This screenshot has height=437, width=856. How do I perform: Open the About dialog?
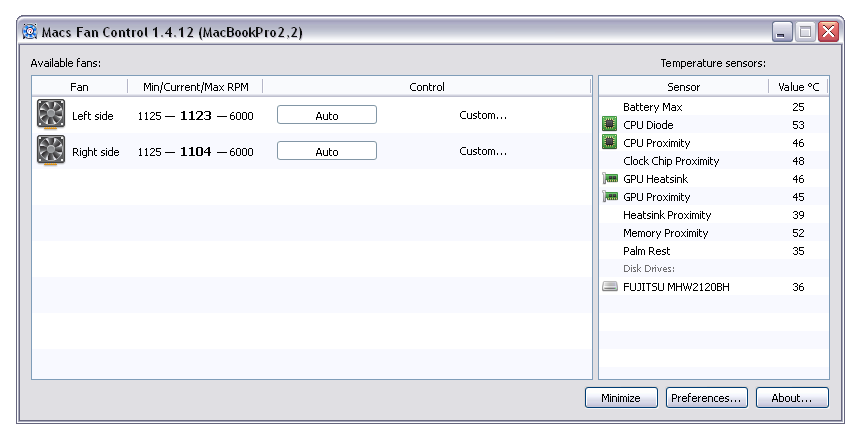pos(791,398)
